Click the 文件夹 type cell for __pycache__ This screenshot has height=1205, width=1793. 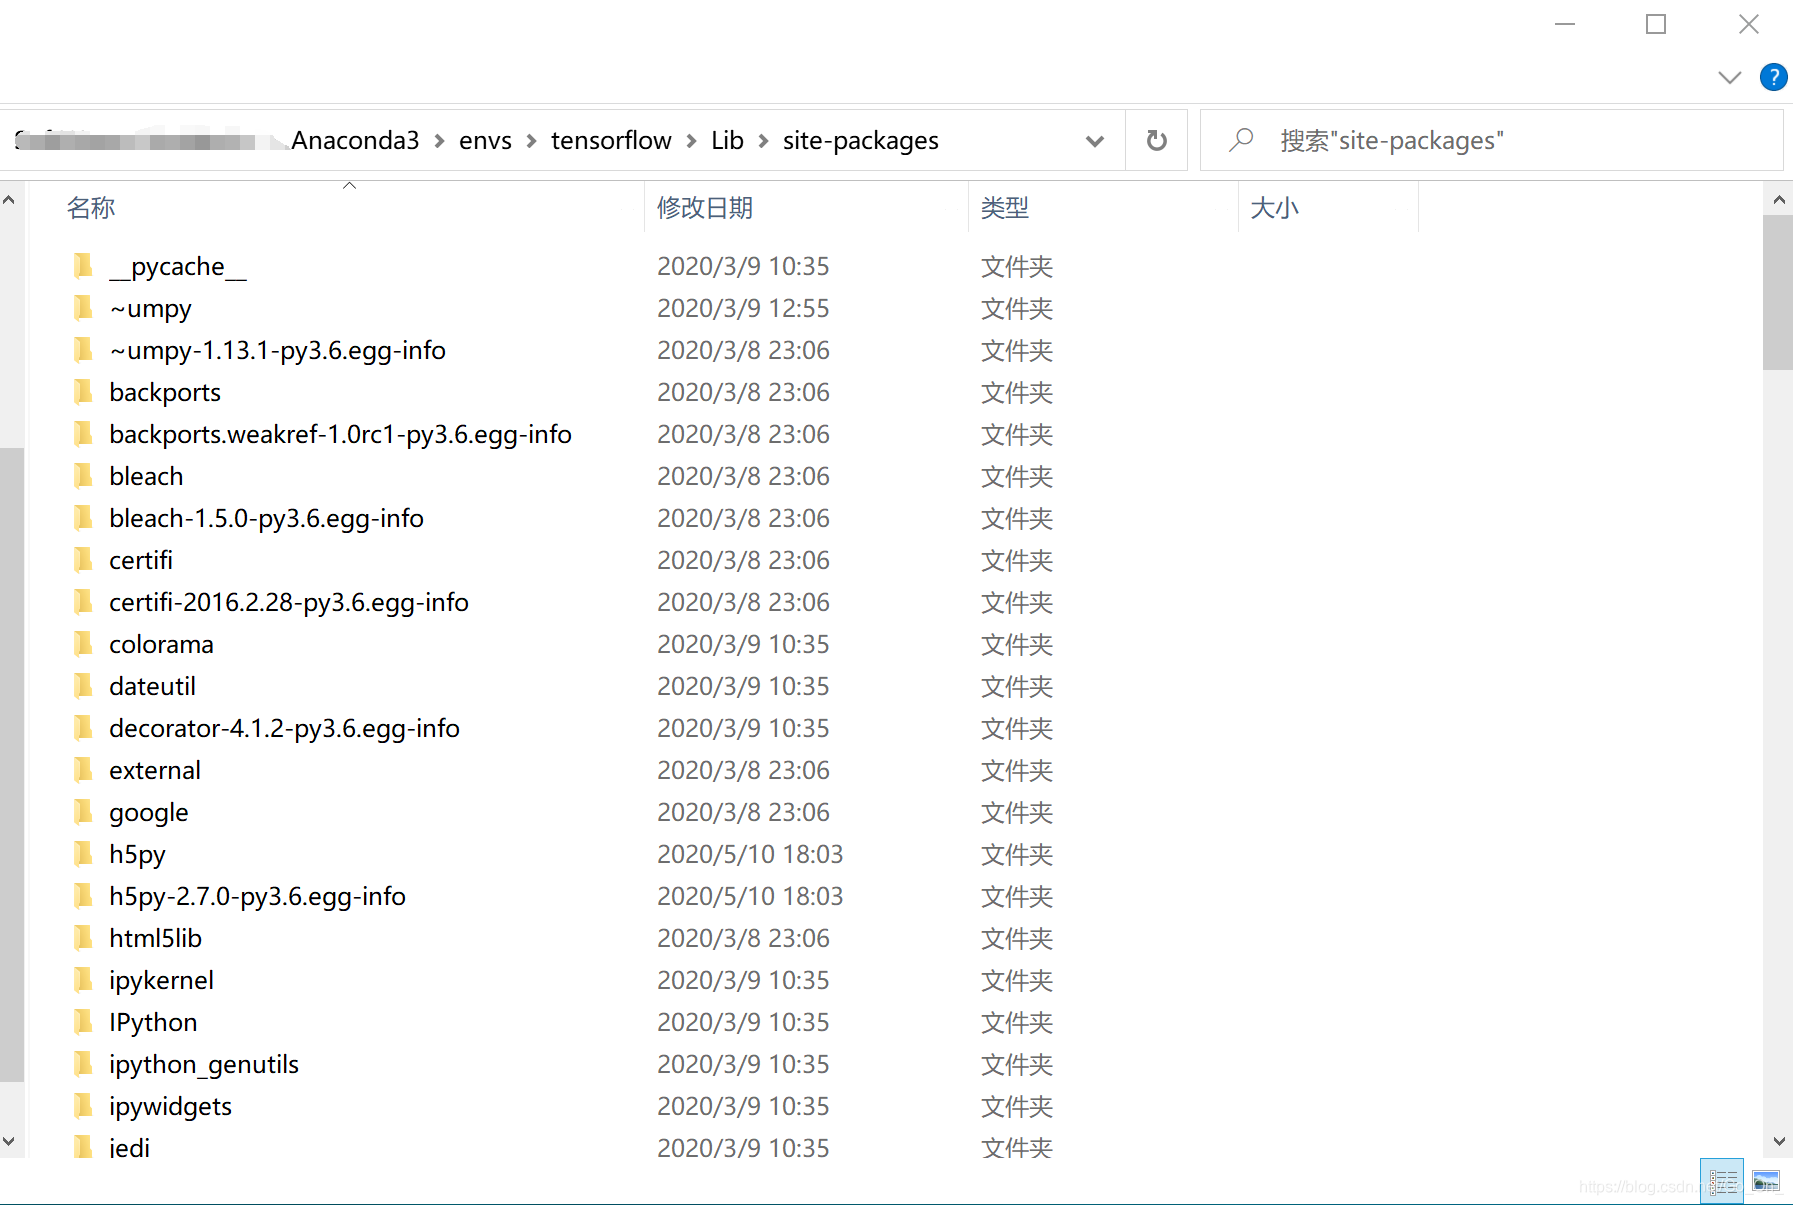(x=1017, y=266)
